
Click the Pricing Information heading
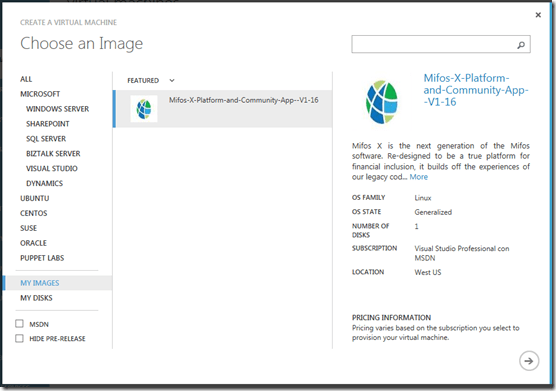click(x=391, y=317)
